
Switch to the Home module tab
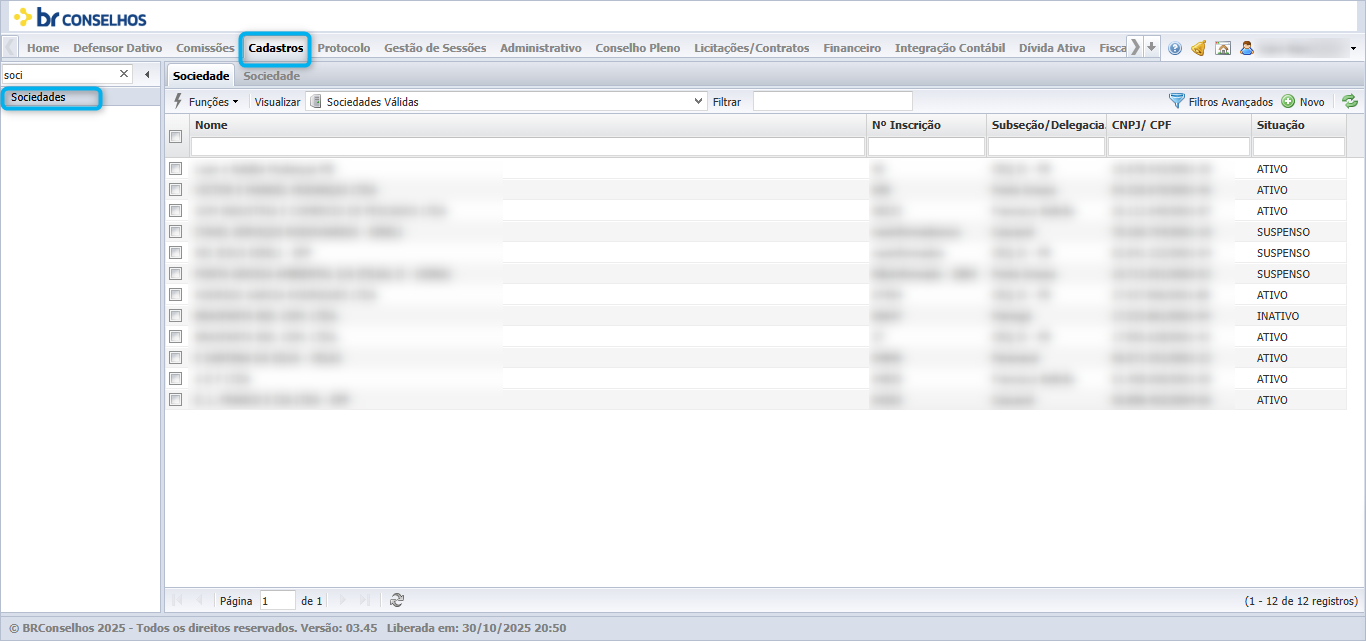tap(43, 48)
